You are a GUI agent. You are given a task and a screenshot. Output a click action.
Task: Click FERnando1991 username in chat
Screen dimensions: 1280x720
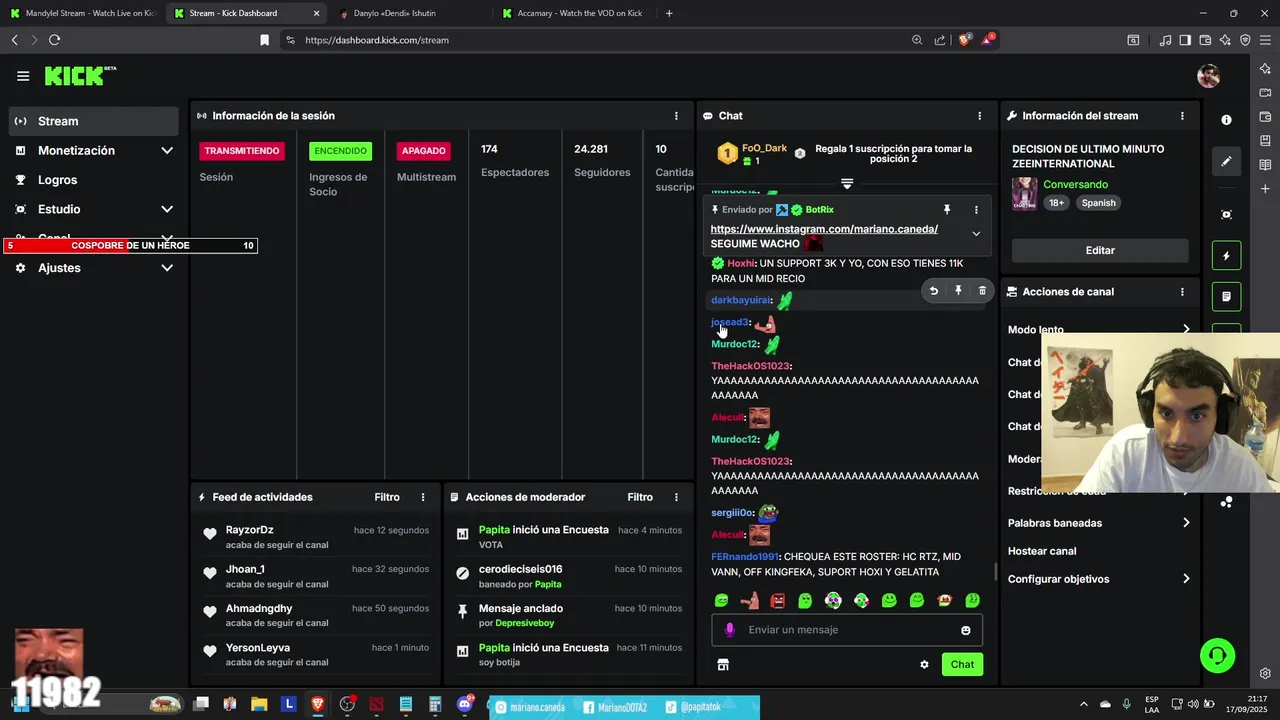[744, 557]
